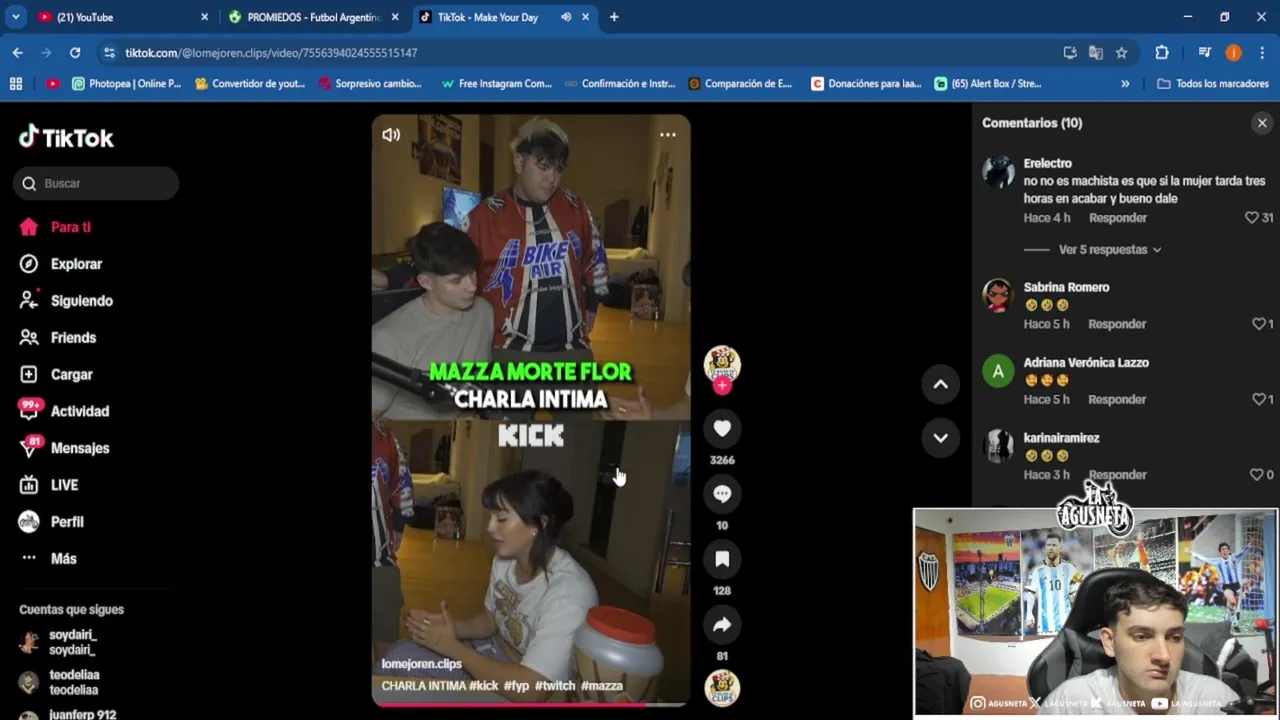Open the sound disc at video bottom

click(x=722, y=688)
